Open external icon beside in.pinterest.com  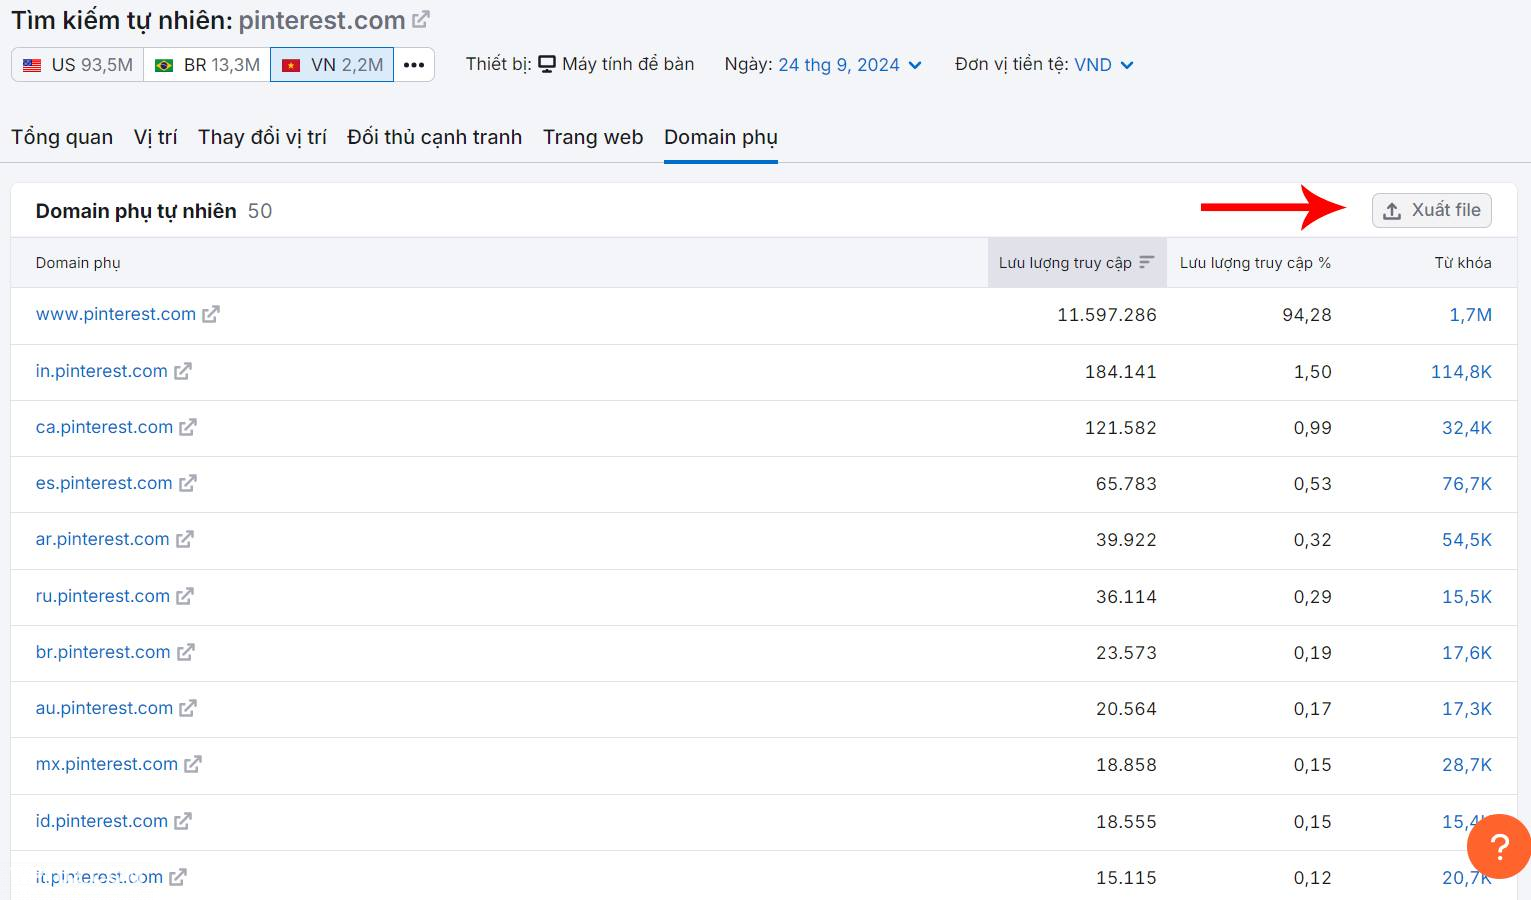(x=183, y=371)
